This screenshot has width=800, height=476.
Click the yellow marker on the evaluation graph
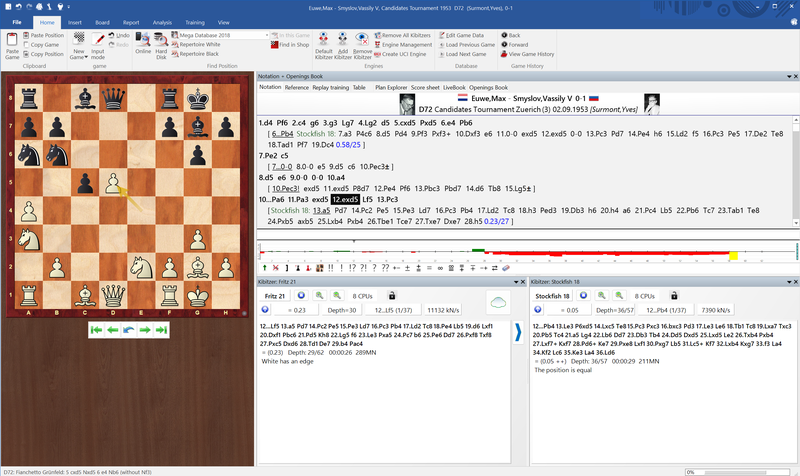point(733,255)
